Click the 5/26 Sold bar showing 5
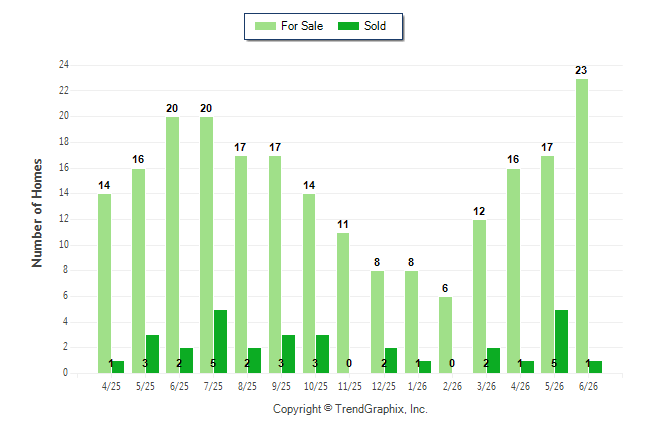 coord(561,342)
